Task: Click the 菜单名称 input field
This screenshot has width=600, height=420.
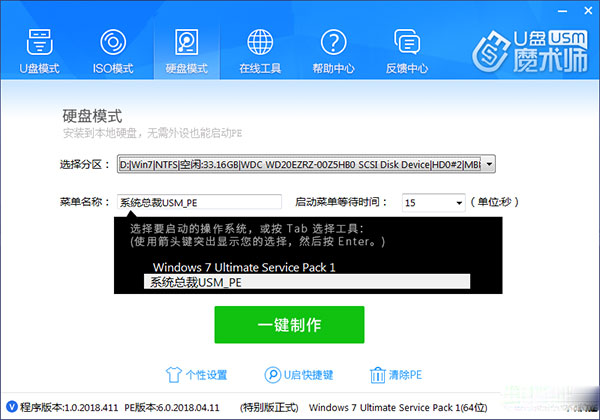Action: click(x=199, y=202)
